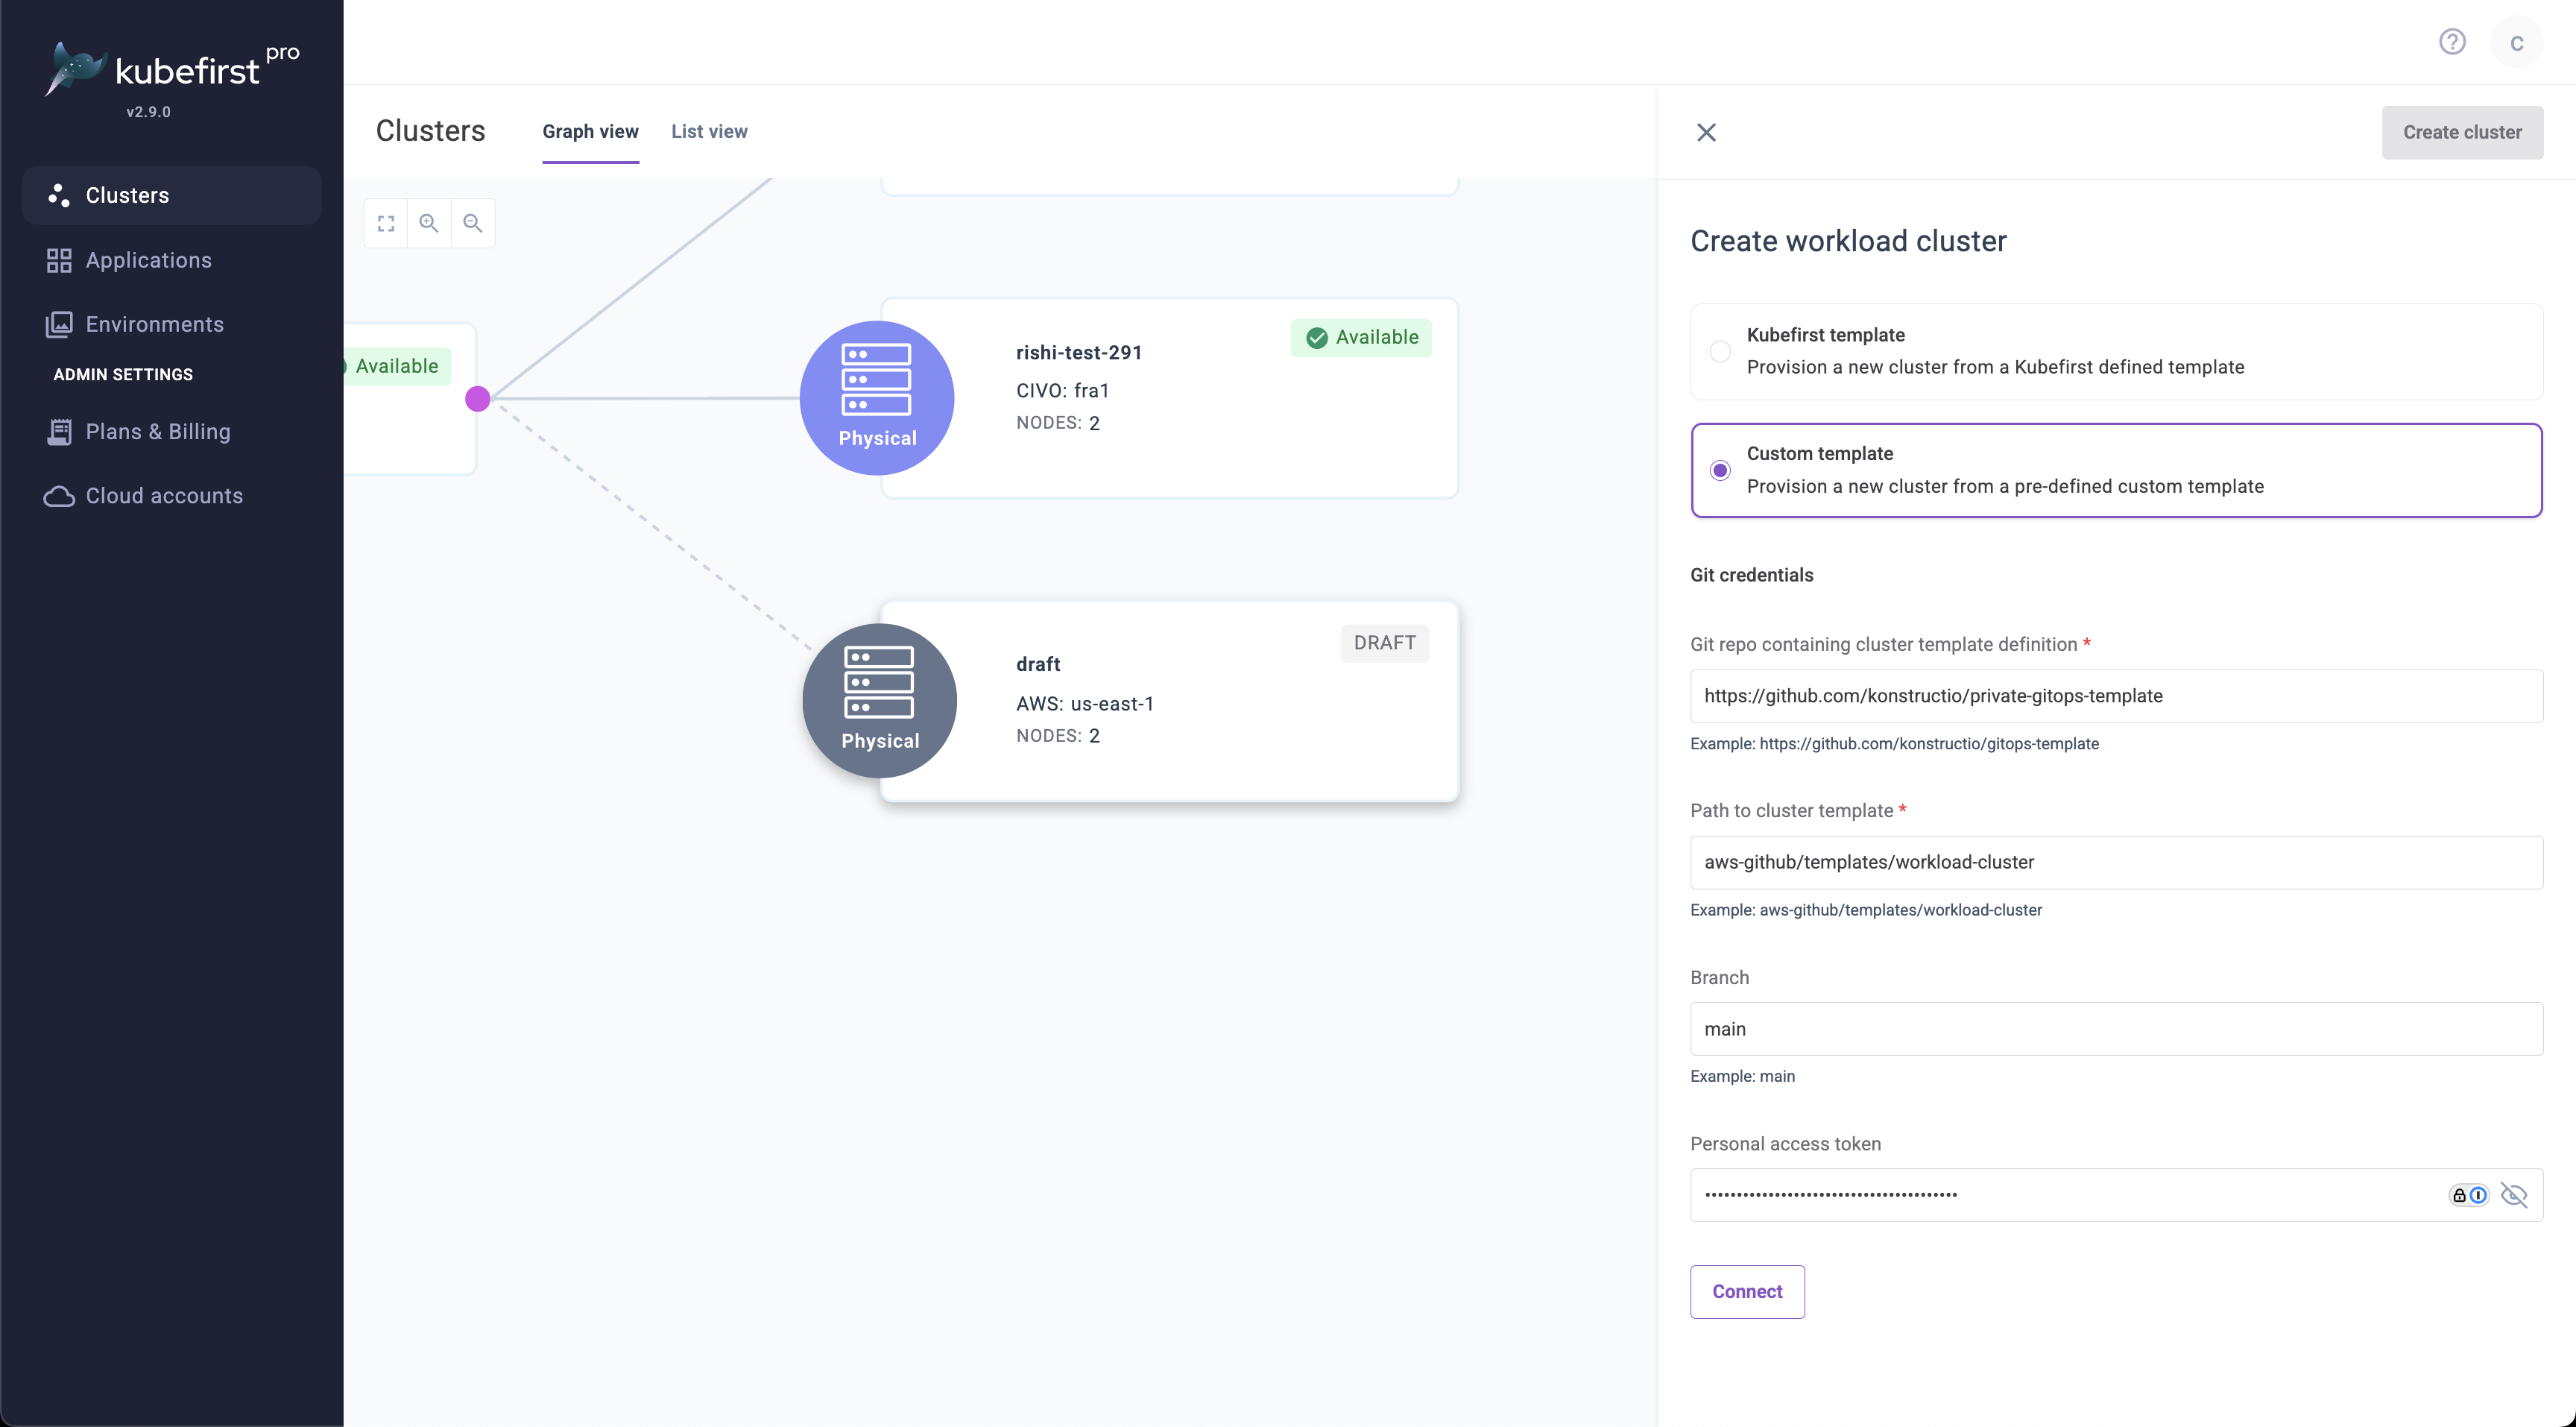Close the Create workload cluster panel
This screenshot has height=1427, width=2576.
coord(1706,132)
